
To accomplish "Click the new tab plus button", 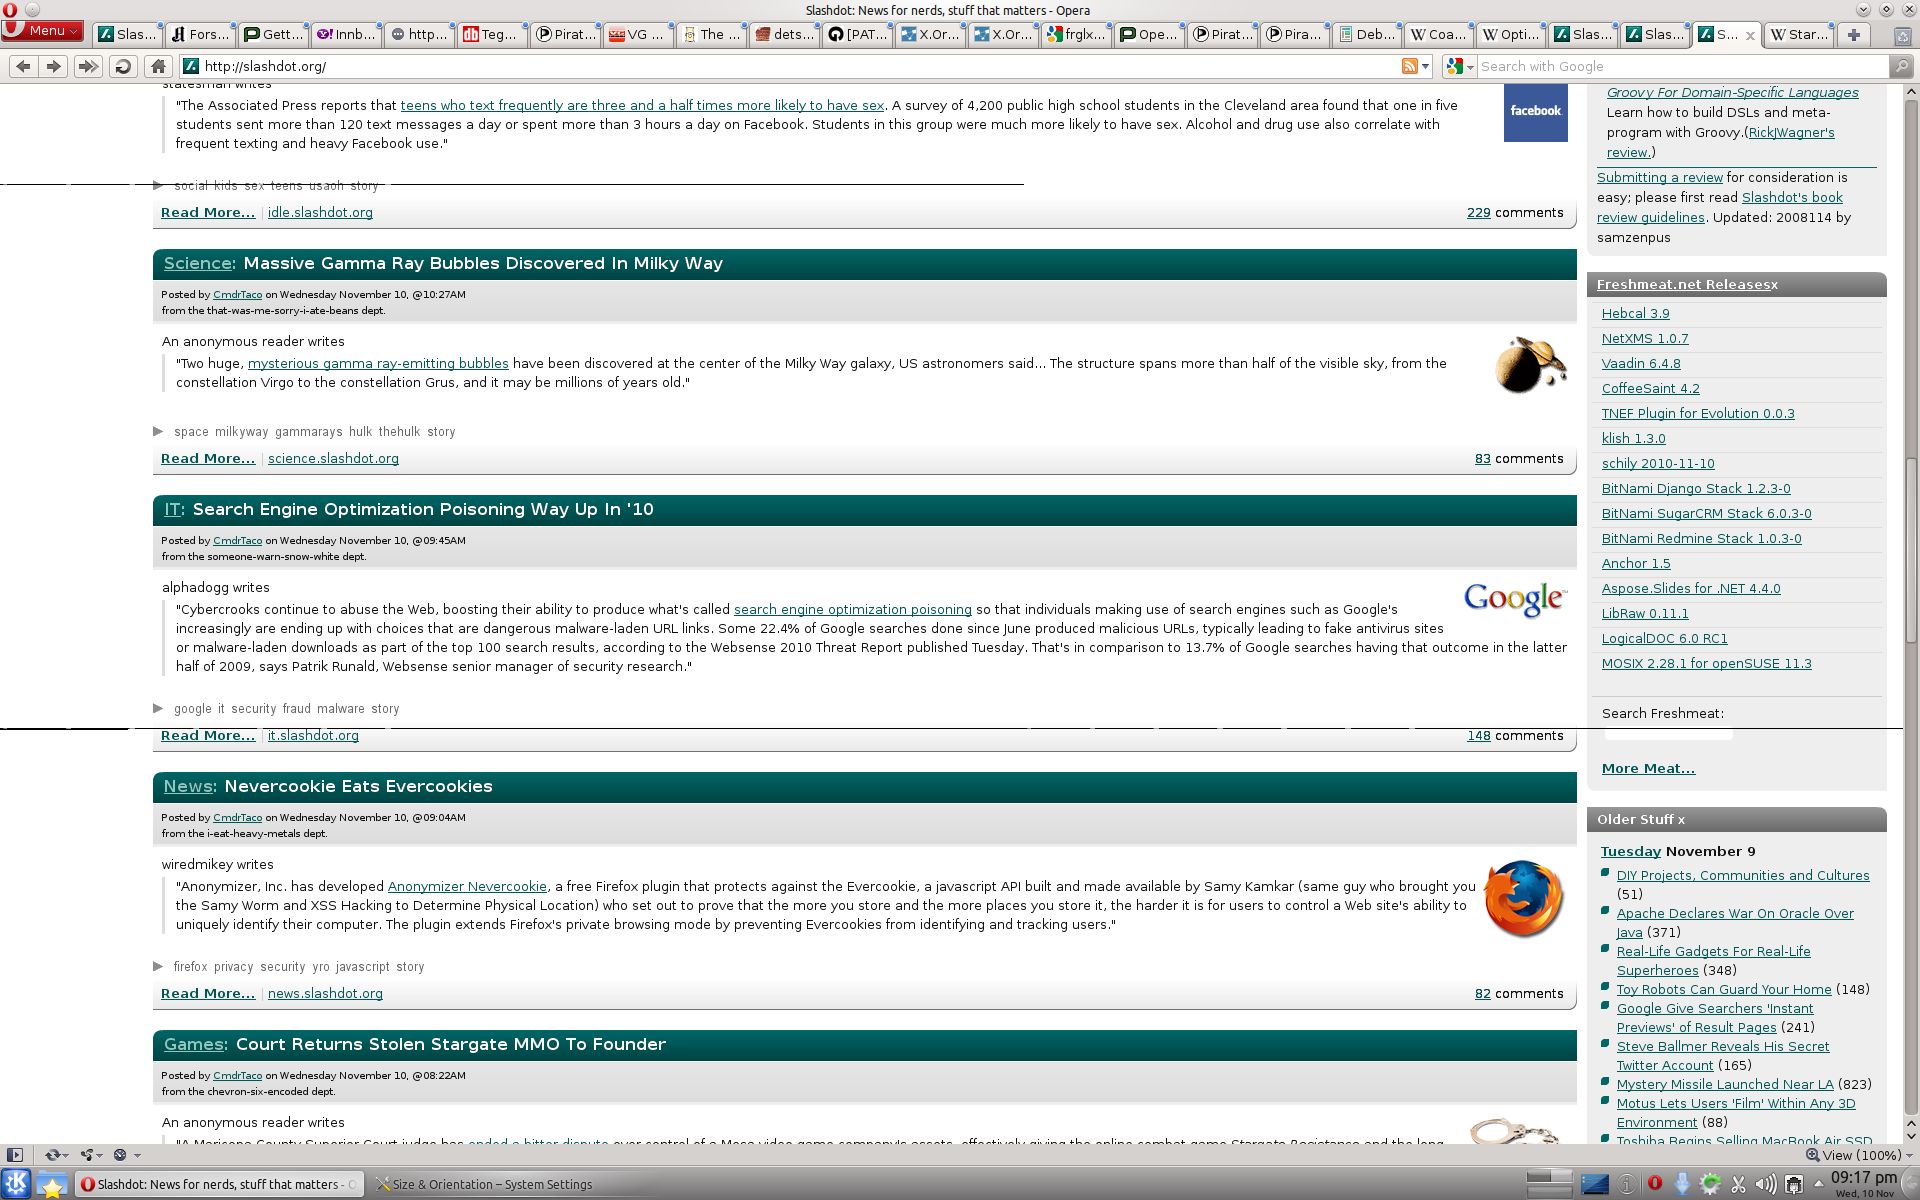I will point(1853,34).
